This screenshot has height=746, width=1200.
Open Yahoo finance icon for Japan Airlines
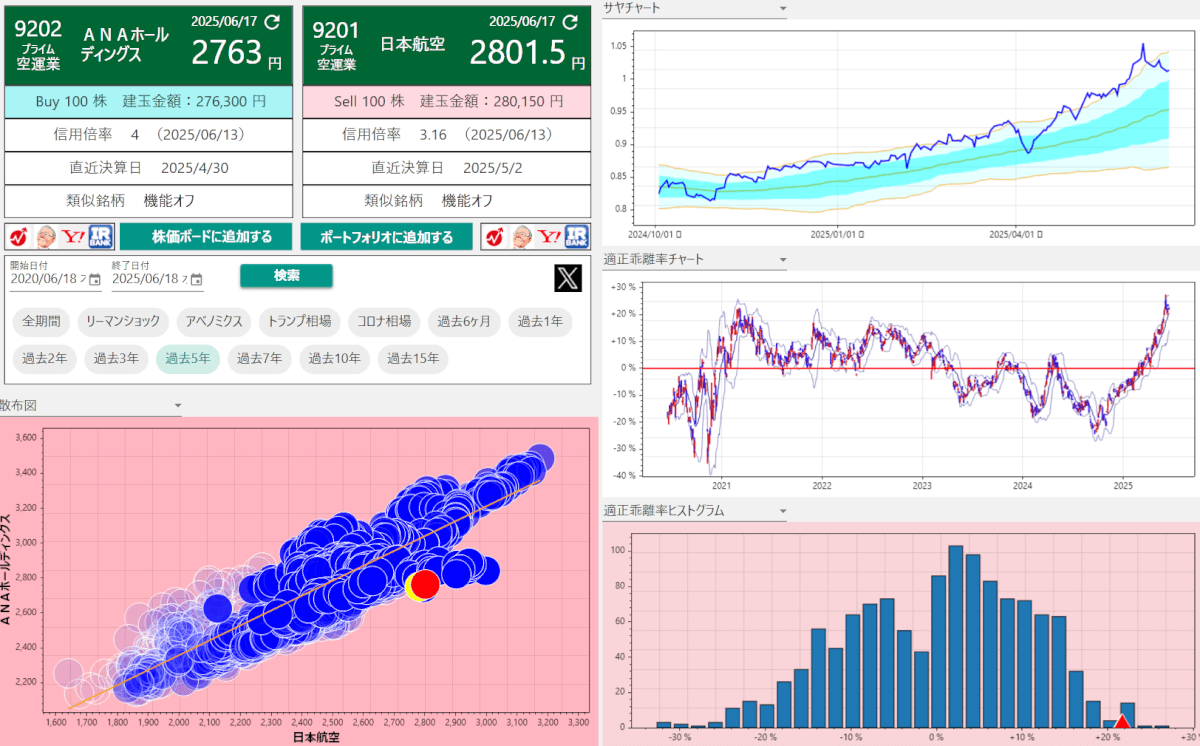[x=549, y=237]
